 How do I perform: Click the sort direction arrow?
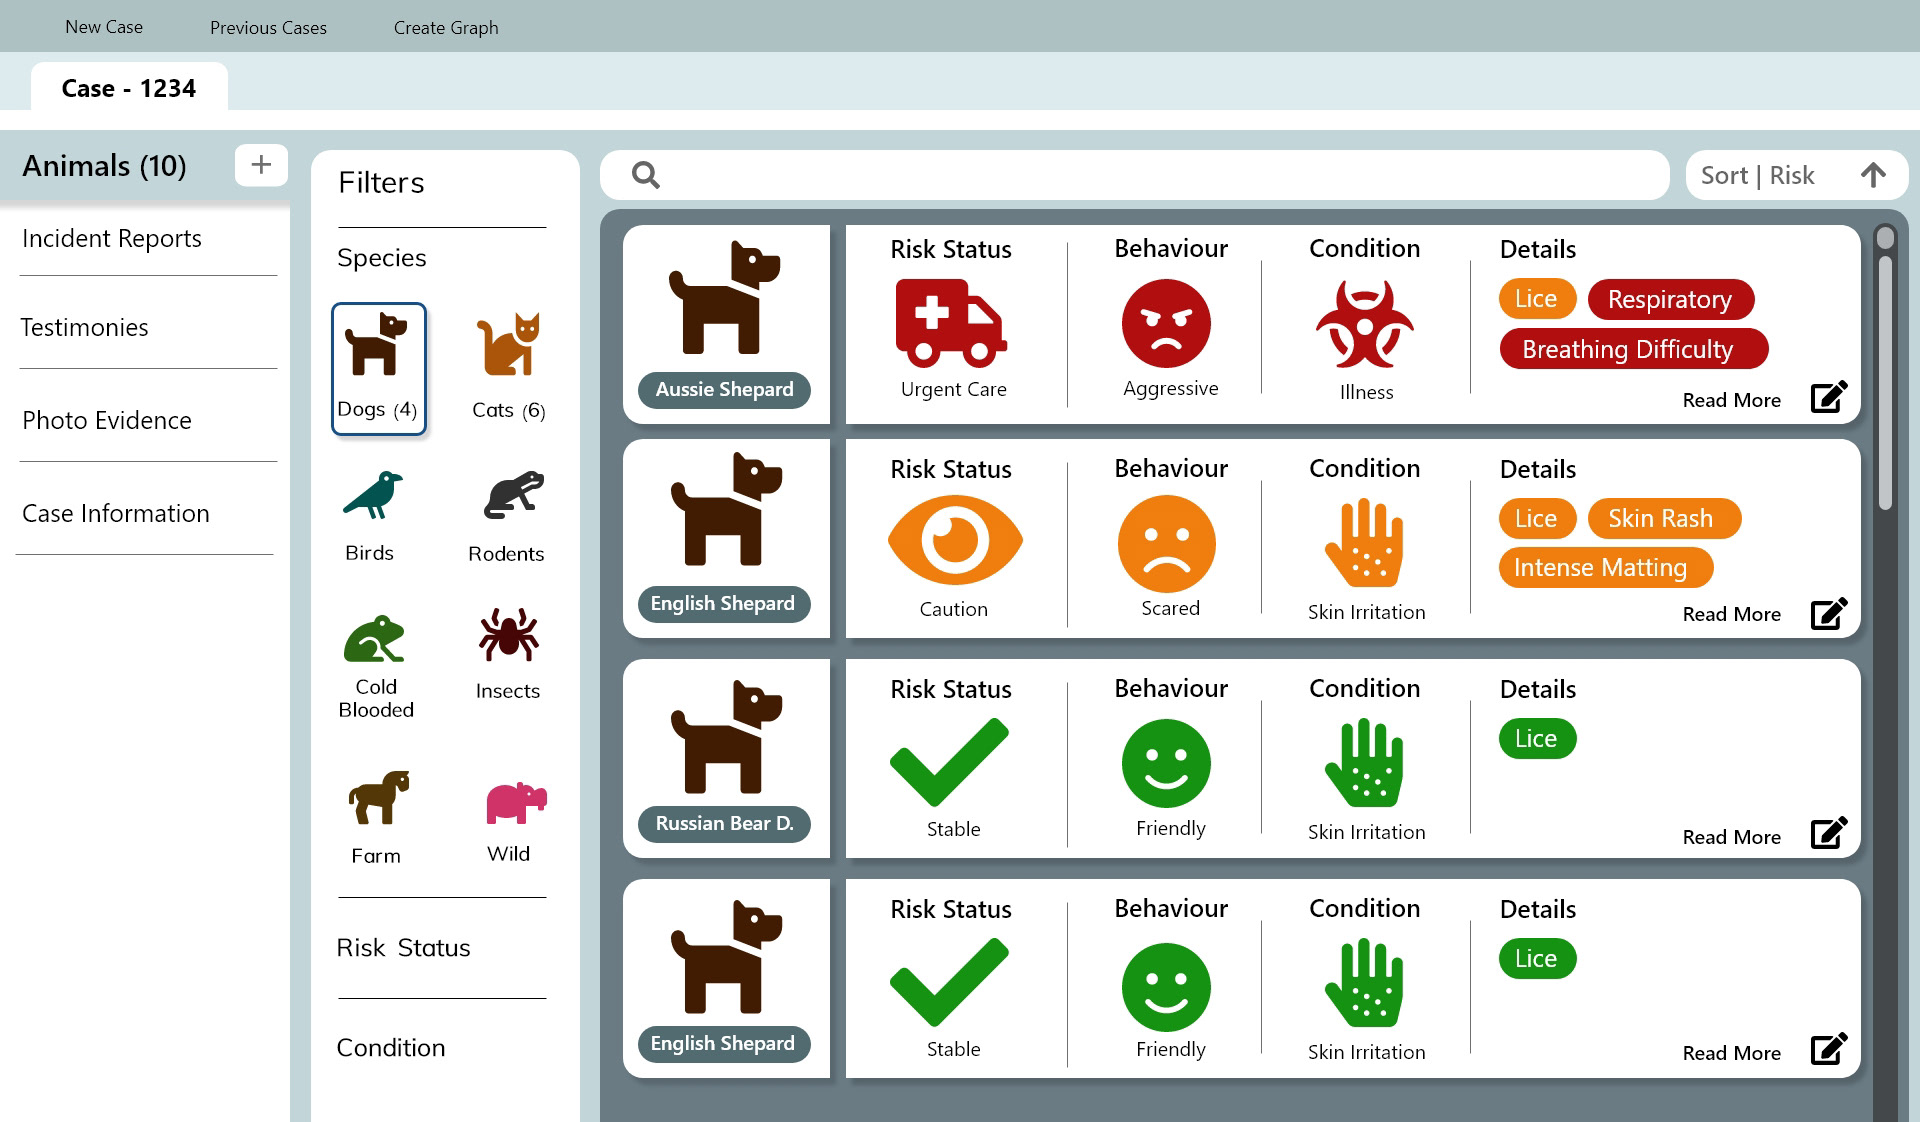[1873, 175]
